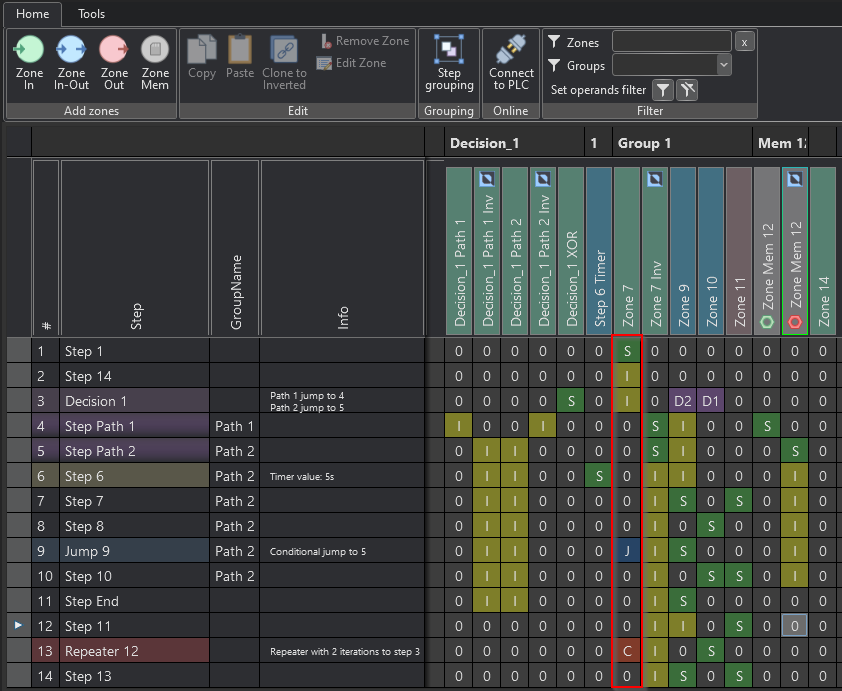
Task: Click the D2 cell in Decision 1 row
Action: click(683, 401)
